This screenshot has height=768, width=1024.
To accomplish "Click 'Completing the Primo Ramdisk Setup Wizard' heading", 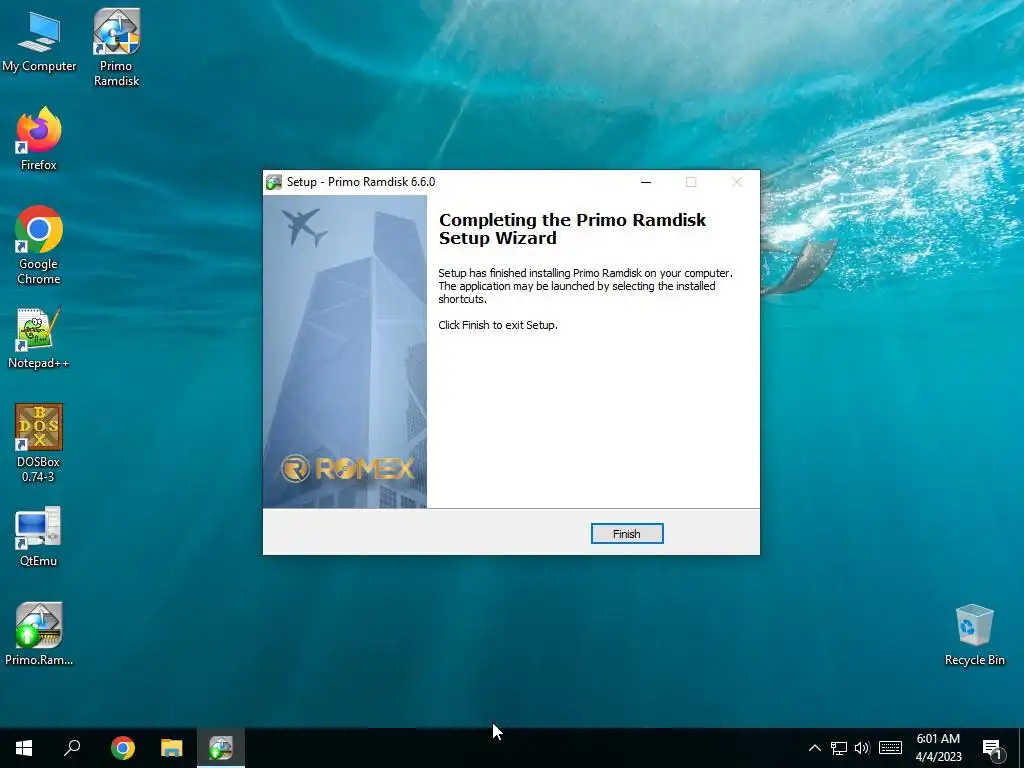I will [572, 229].
